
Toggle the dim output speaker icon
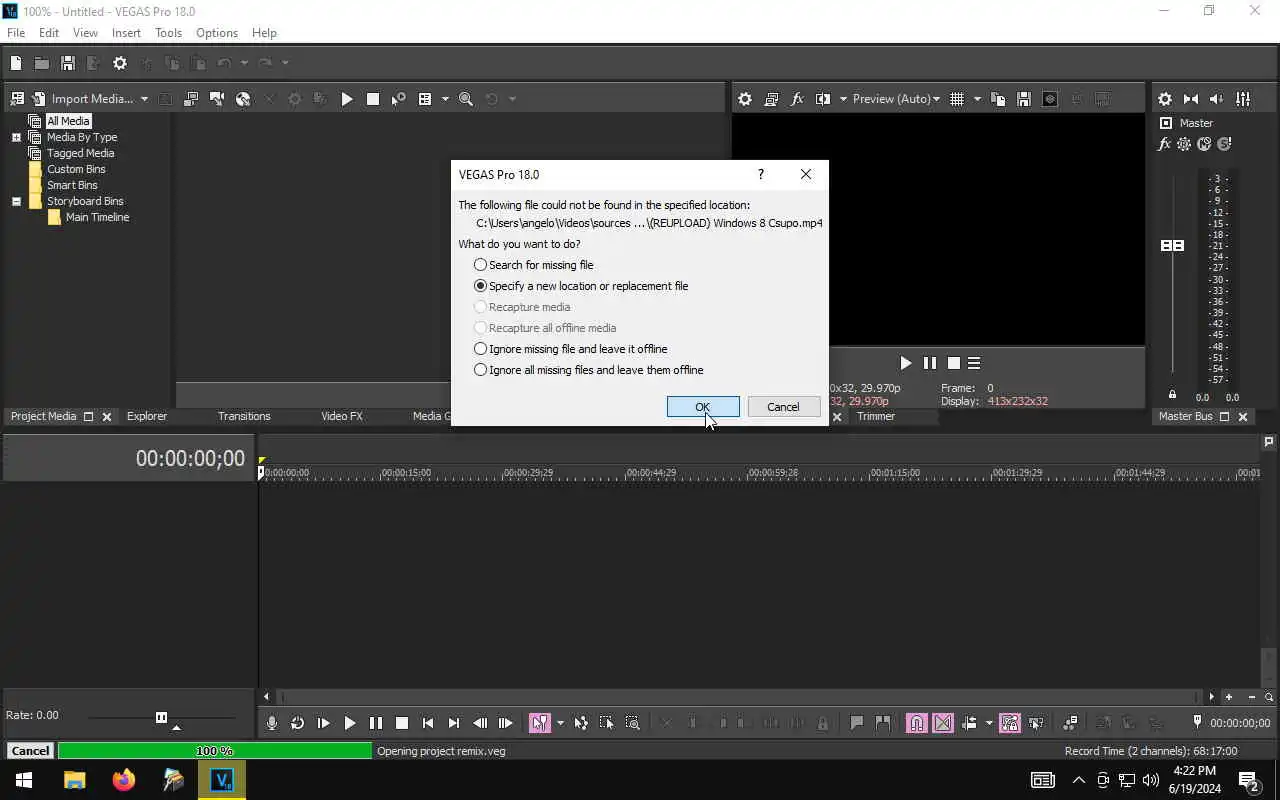(1217, 99)
